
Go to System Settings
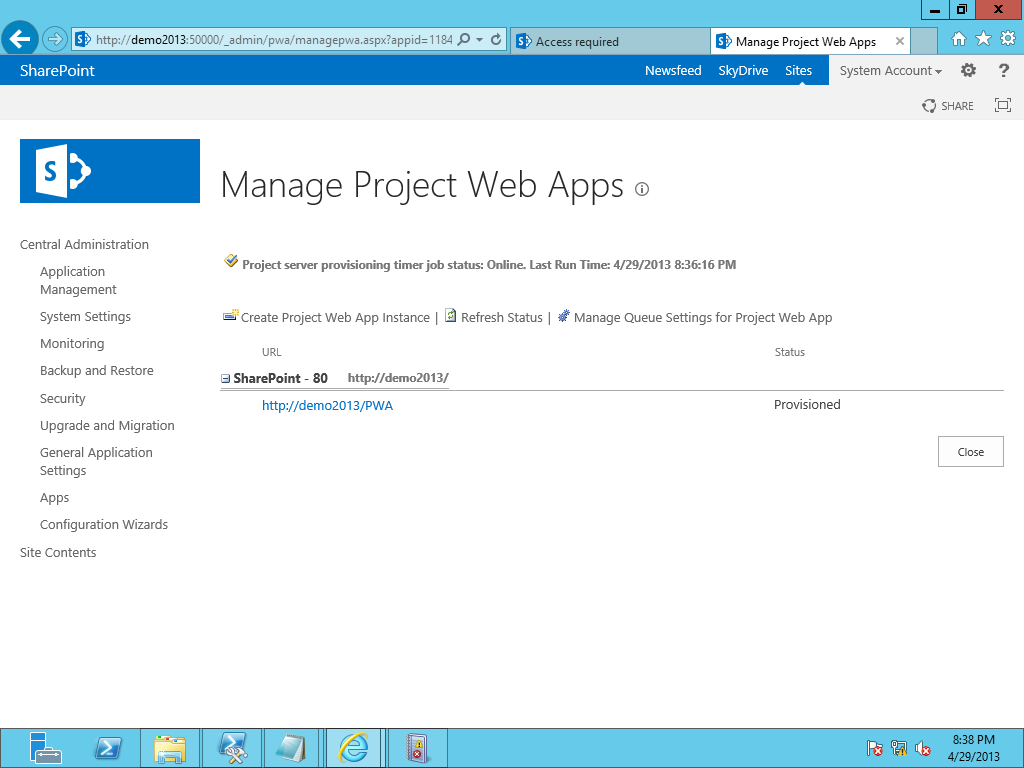(x=85, y=317)
